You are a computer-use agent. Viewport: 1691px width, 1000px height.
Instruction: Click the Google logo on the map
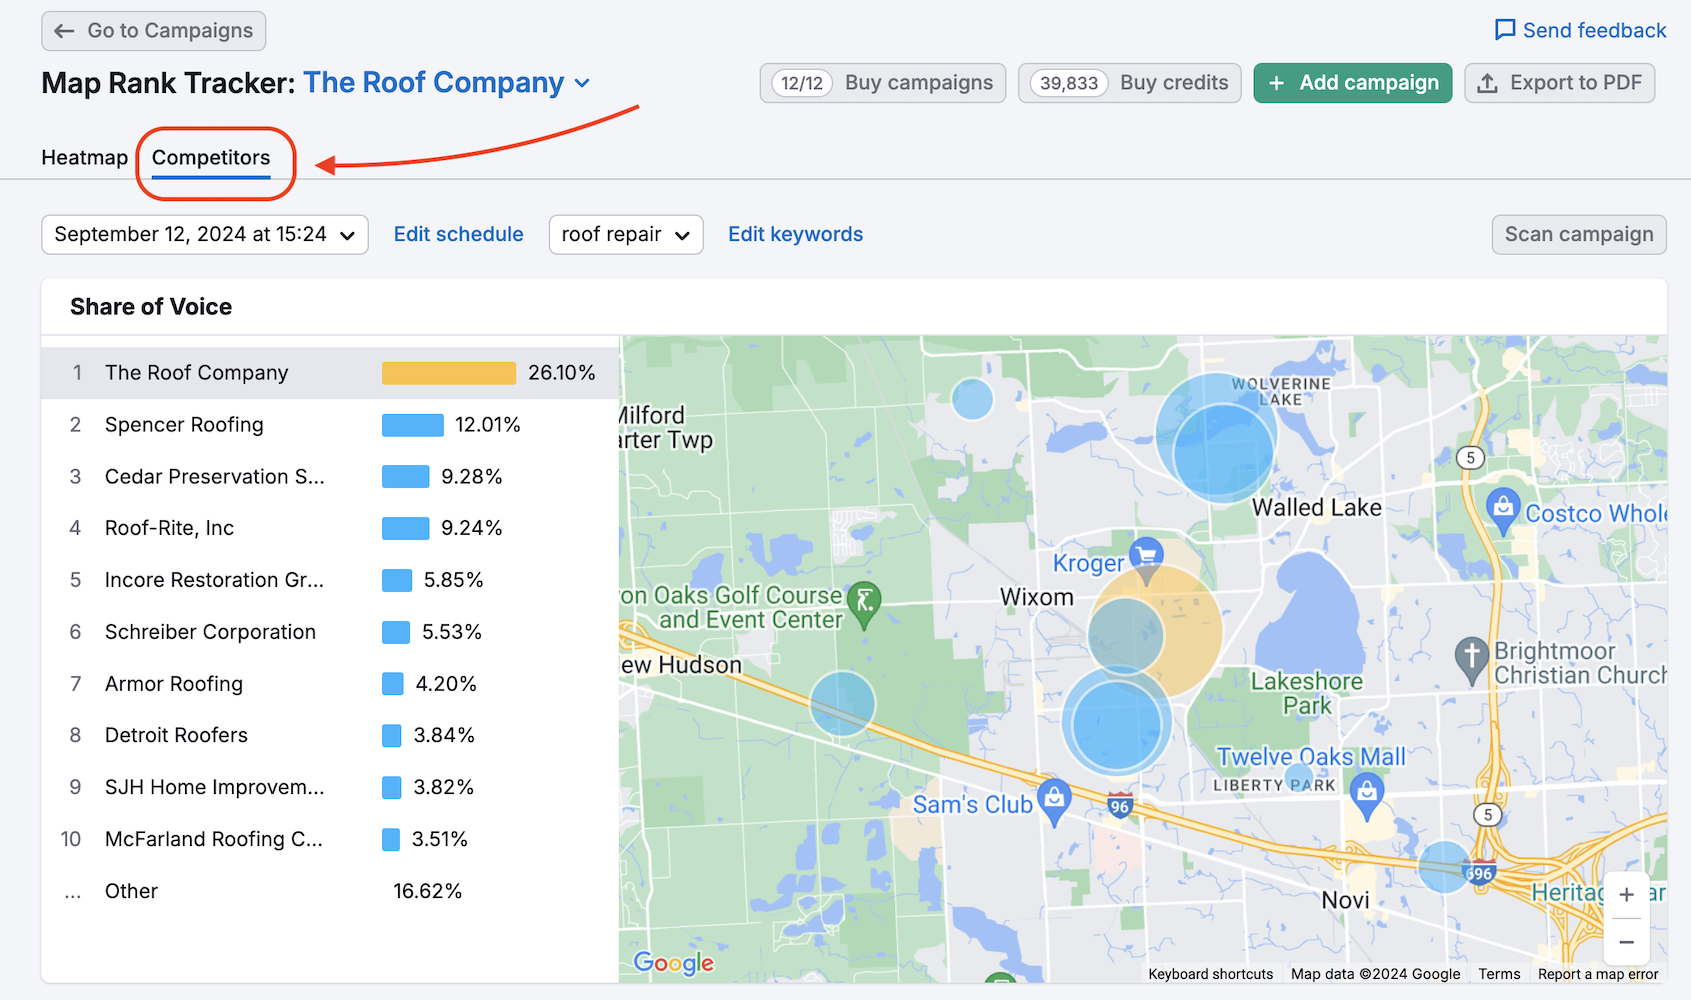674,963
